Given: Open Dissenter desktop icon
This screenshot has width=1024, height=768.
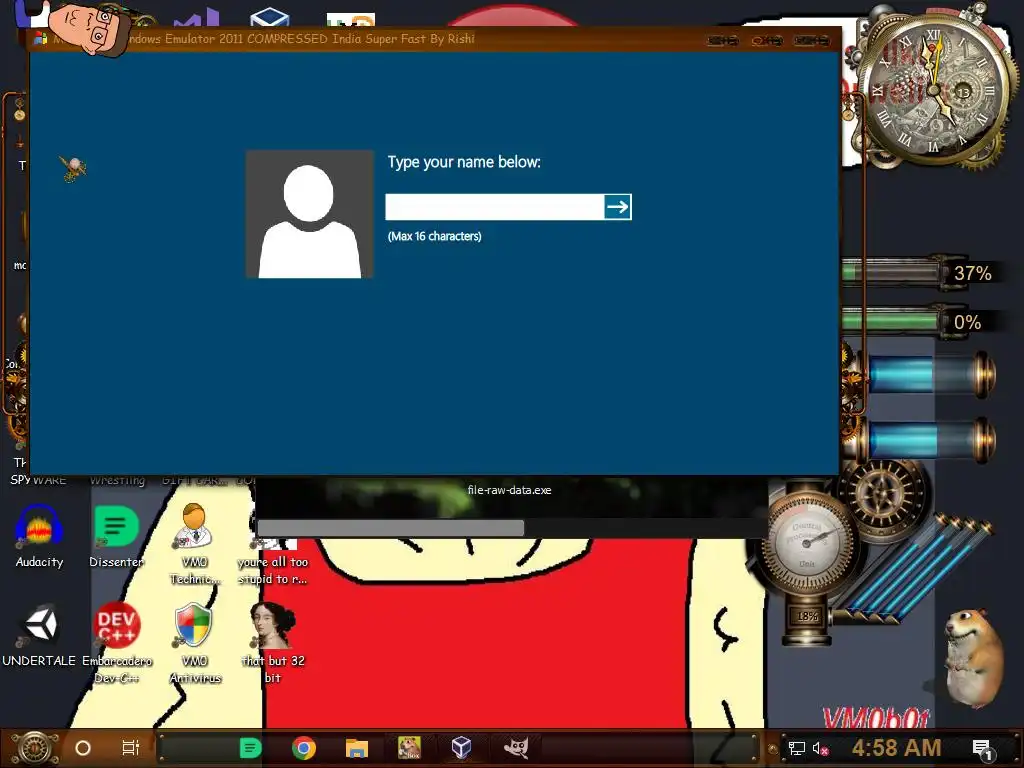Looking at the screenshot, I should pos(116,536).
